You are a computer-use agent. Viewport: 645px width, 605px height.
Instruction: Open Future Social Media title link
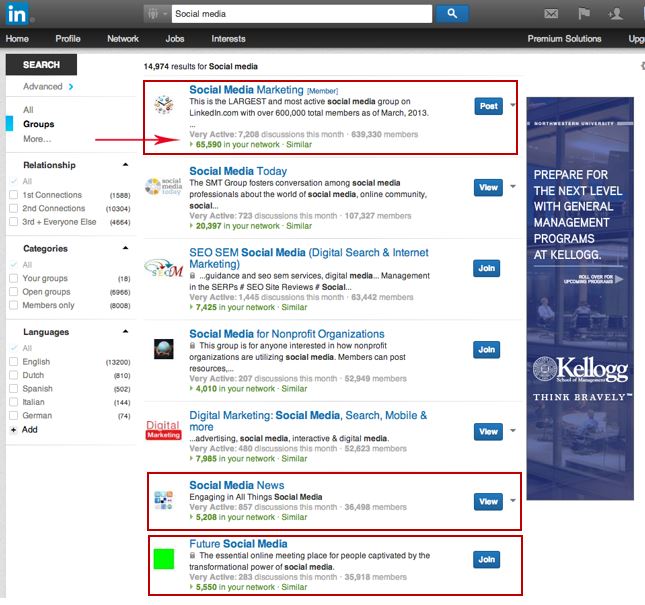click(x=238, y=544)
